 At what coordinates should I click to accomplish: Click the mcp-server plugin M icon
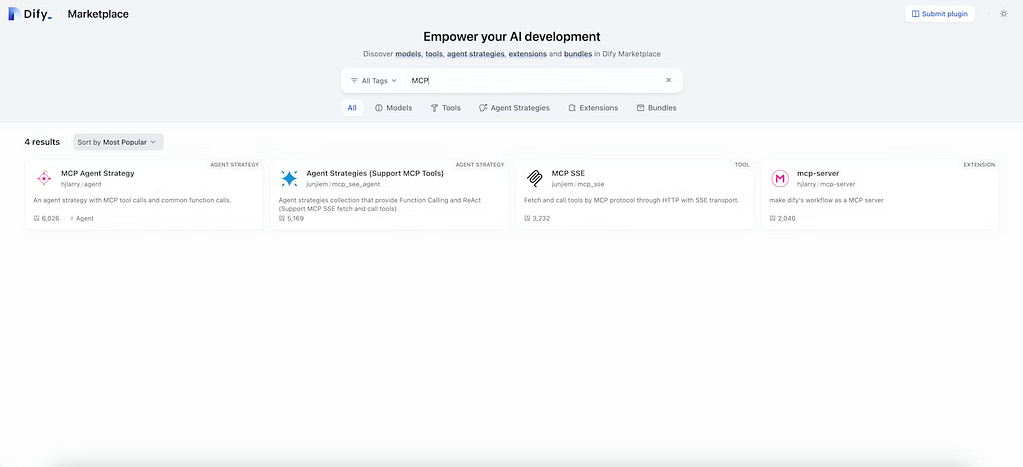tap(780, 178)
